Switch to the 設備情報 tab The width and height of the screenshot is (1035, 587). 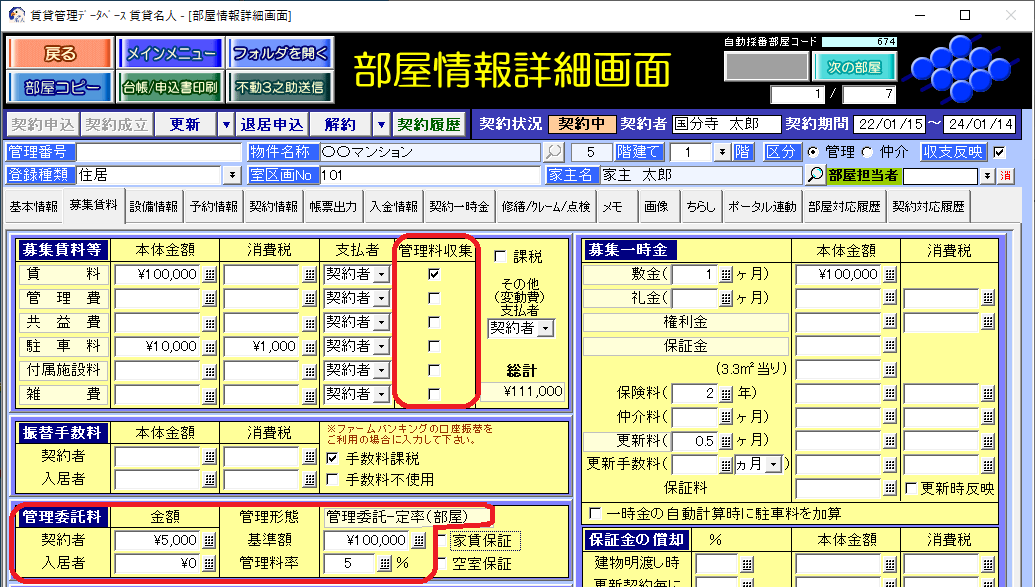[x=153, y=207]
